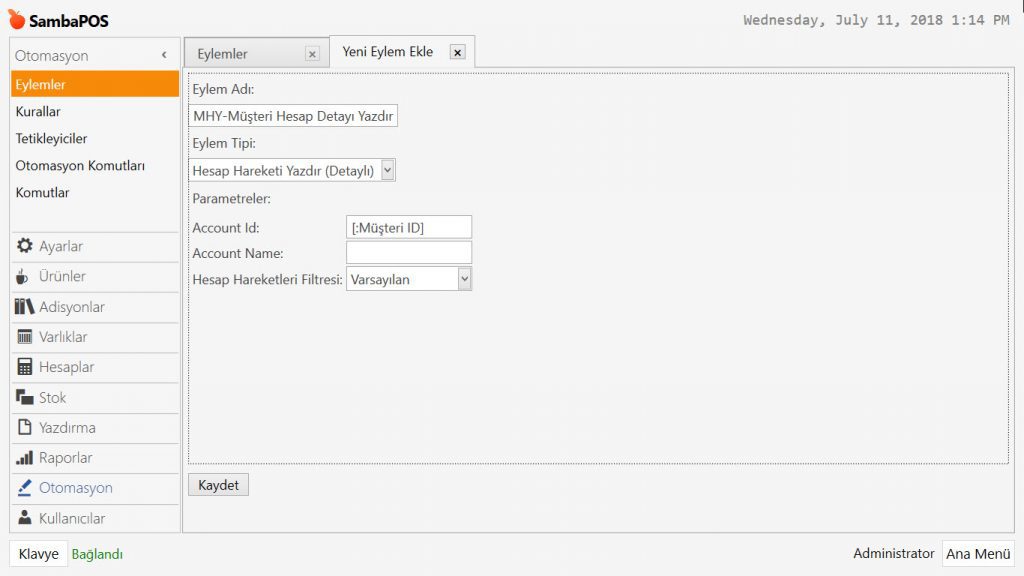
Task: Open Ürünler via its cup icon
Action: click(23, 276)
